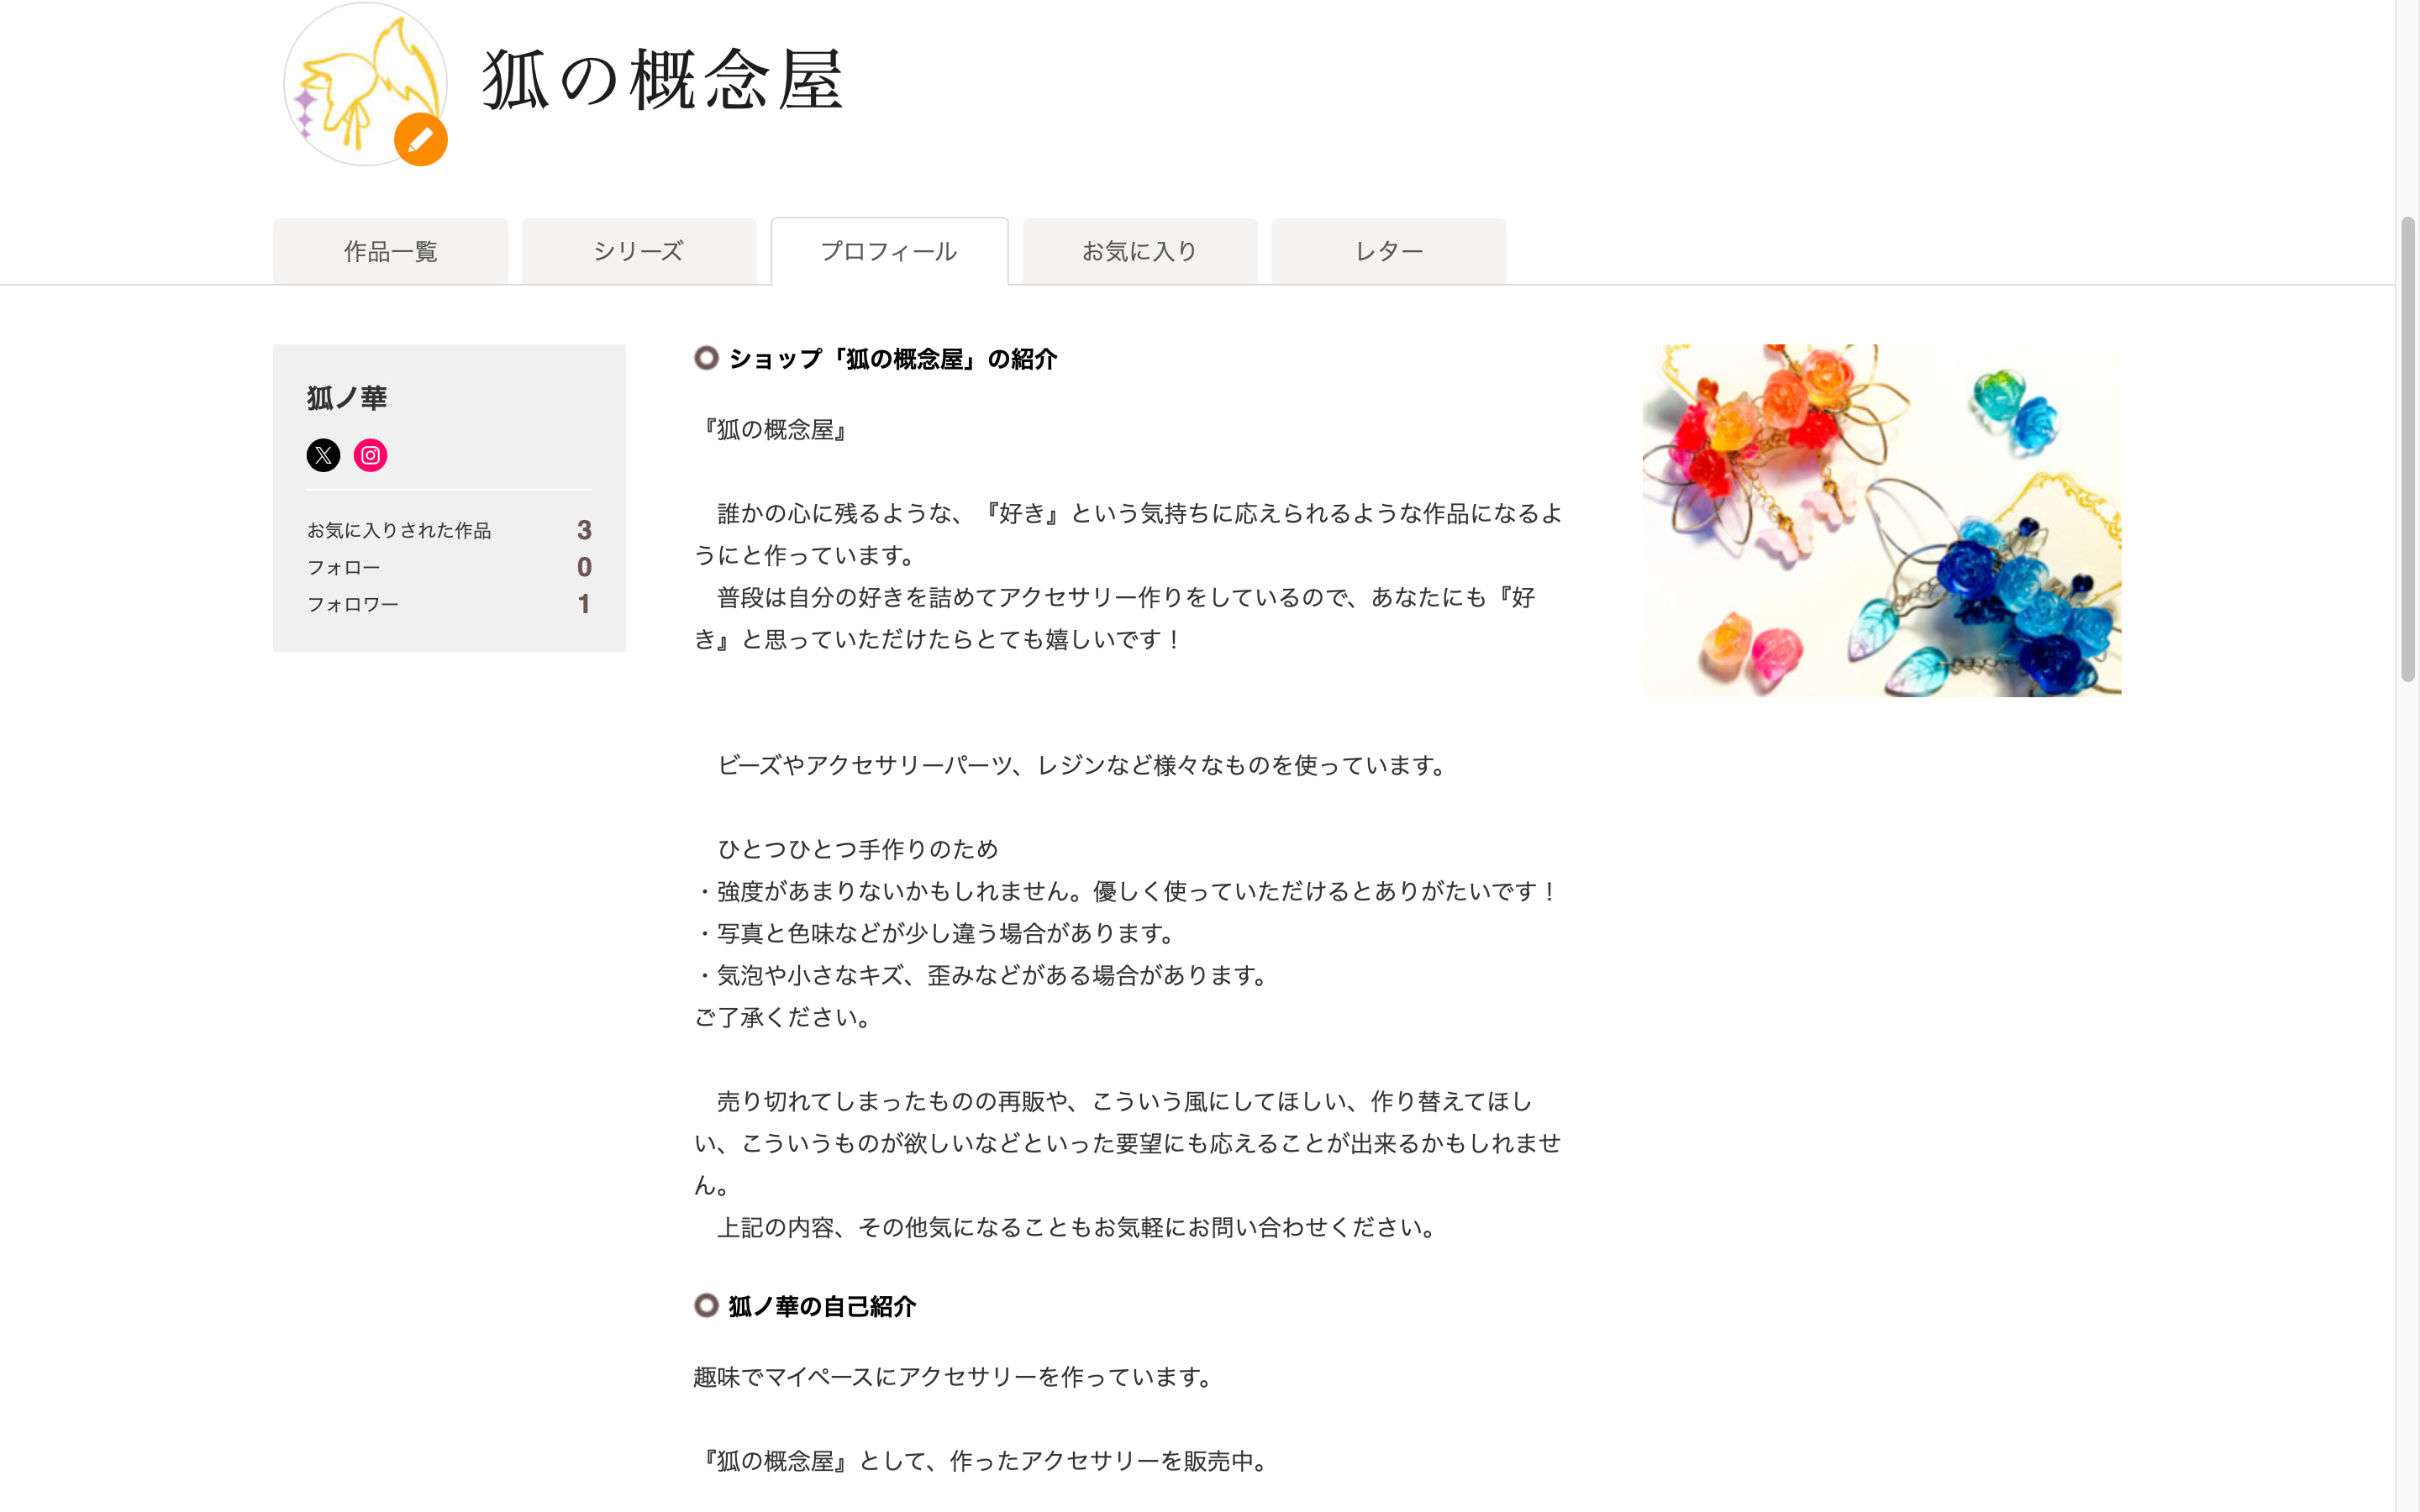Image resolution: width=2420 pixels, height=1512 pixels.
Task: Open the レター tab
Action: click(1388, 251)
